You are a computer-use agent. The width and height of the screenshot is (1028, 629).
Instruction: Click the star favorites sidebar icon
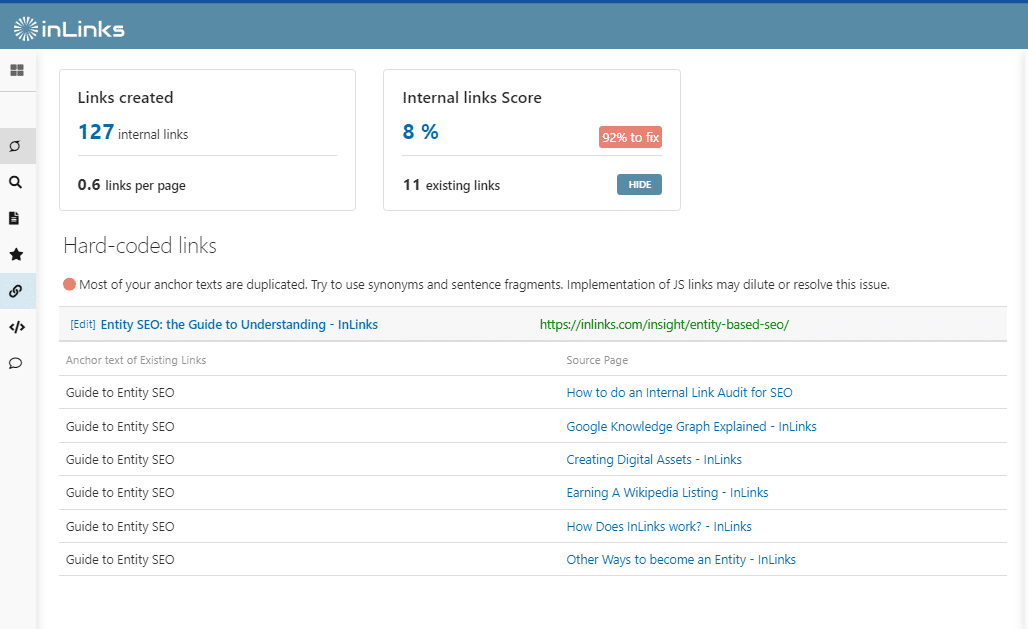click(16, 254)
